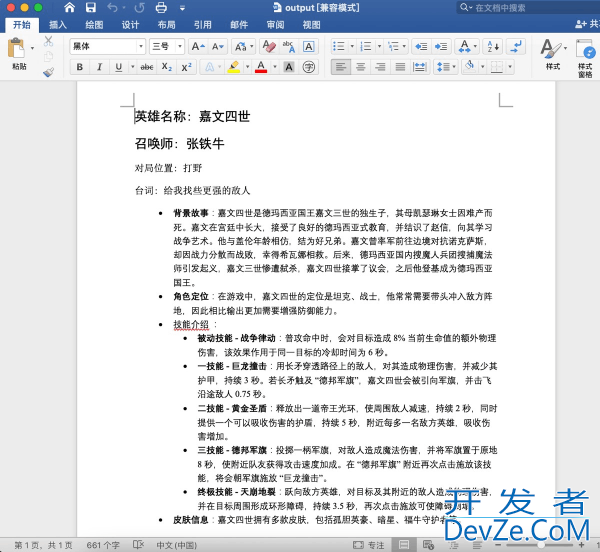The height and width of the screenshot is (552, 600).
Task: Apply distributed alignment
Action: point(420,67)
